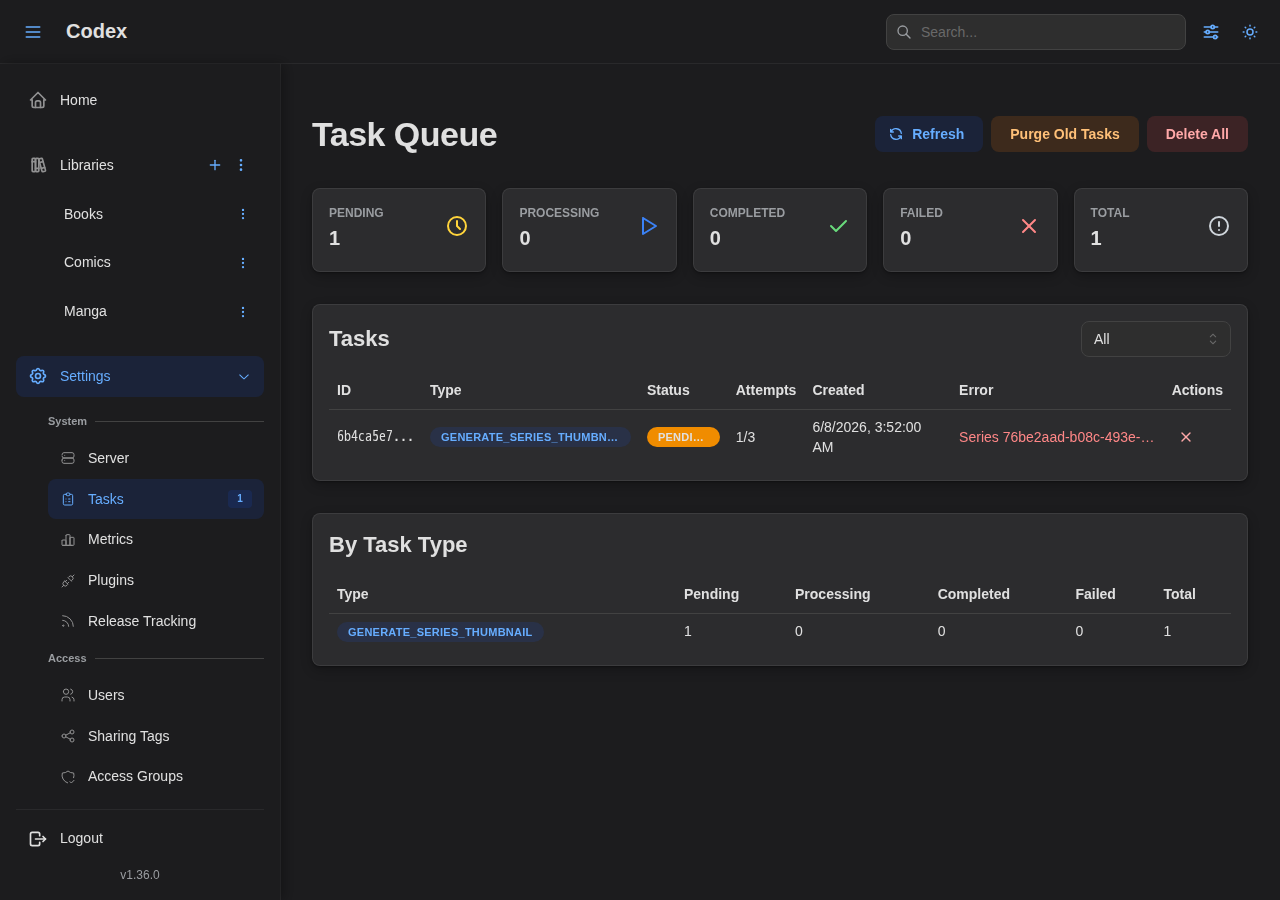Open Comics library three-dot menu

(242, 263)
